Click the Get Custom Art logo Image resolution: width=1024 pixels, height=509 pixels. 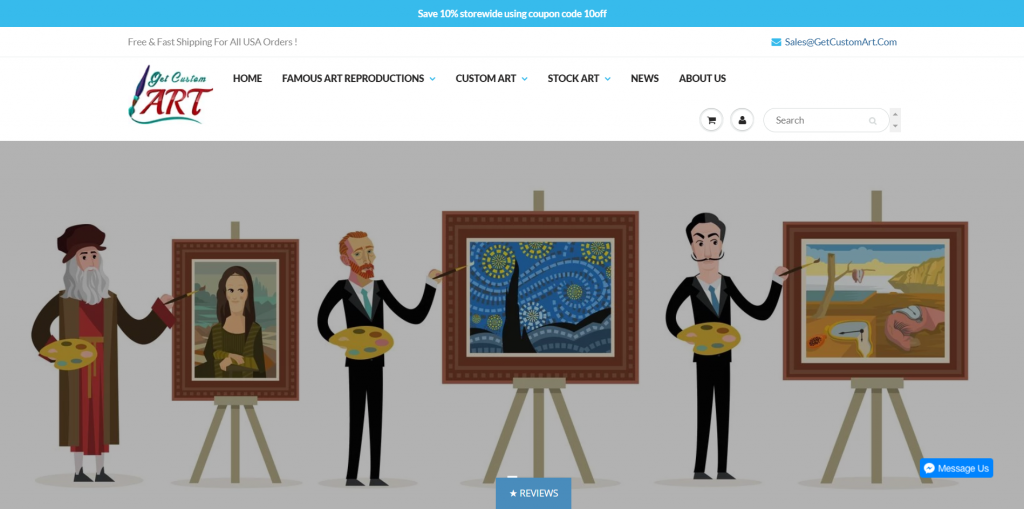(x=170, y=95)
